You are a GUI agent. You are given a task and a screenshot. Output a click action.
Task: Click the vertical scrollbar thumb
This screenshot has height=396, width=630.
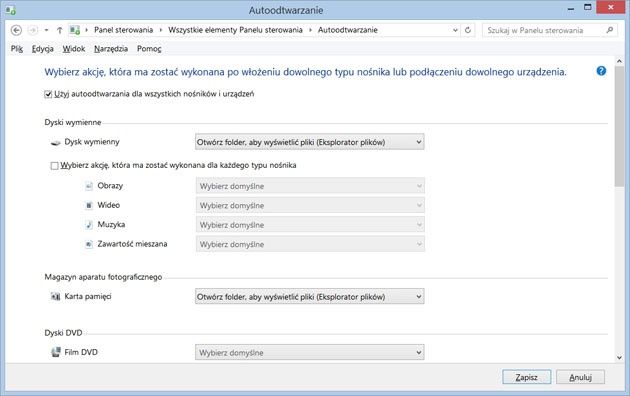(619, 127)
